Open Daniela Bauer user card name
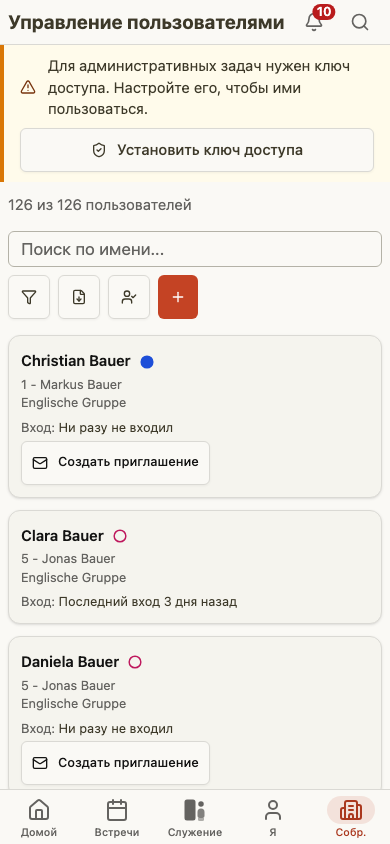The height and width of the screenshot is (844, 390). pyautogui.click(x=70, y=662)
